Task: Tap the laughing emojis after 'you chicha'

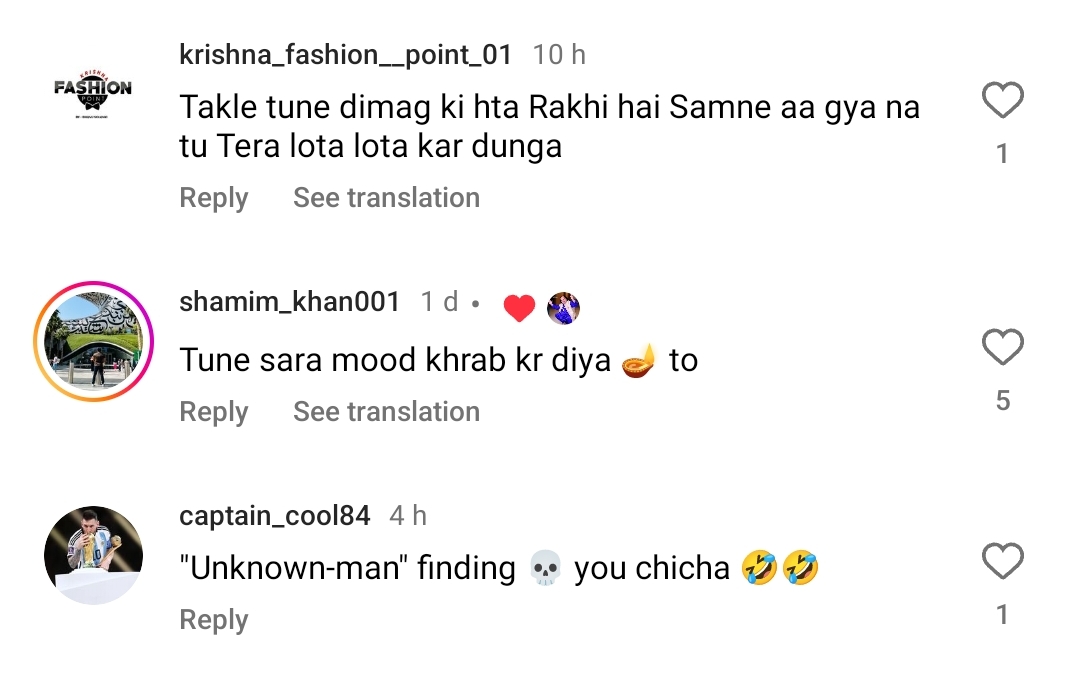Action: (x=780, y=570)
